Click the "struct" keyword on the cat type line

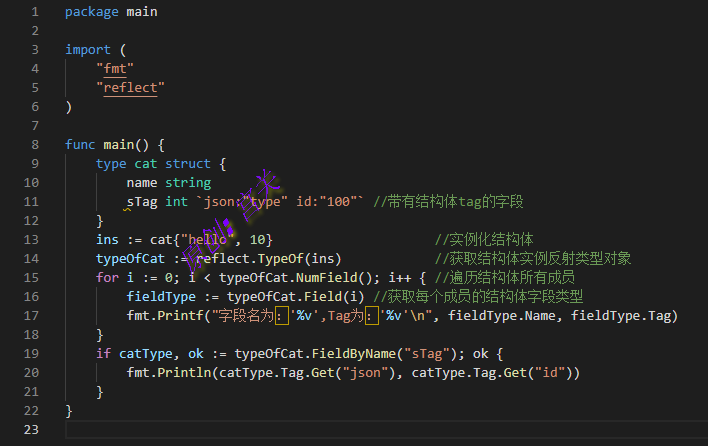pyautogui.click(x=188, y=163)
